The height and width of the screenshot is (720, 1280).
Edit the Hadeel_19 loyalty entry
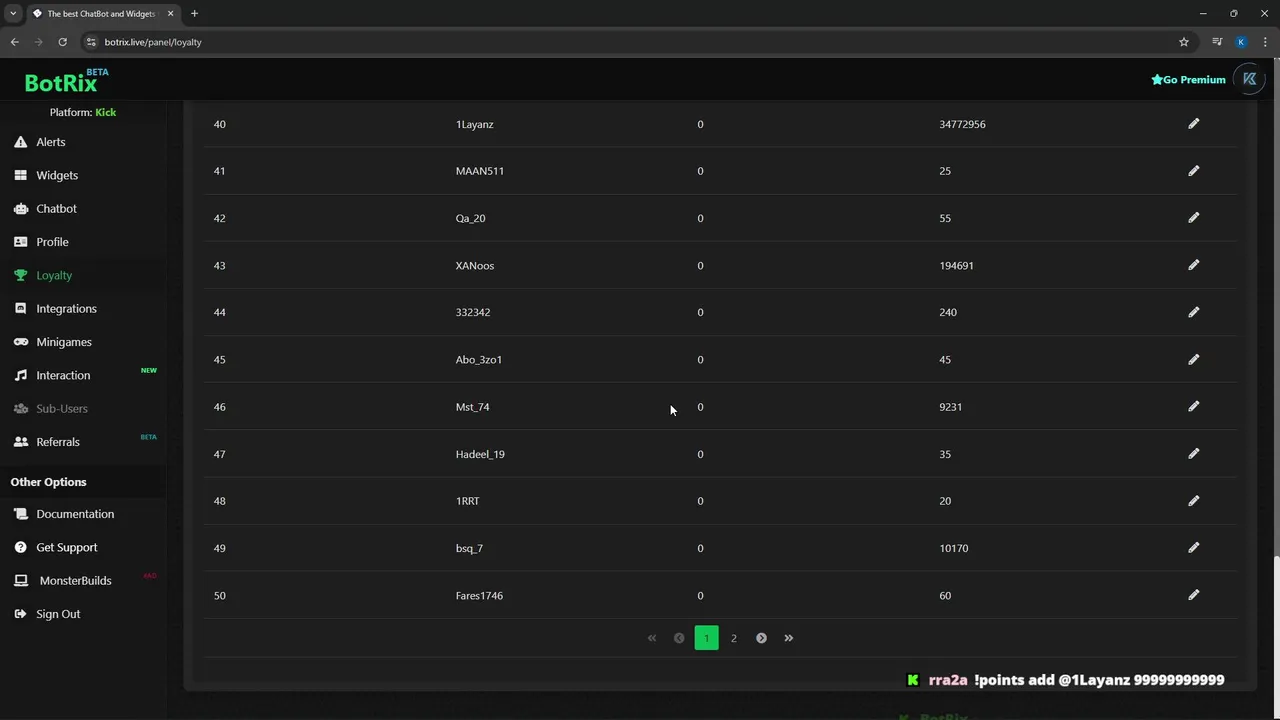click(x=1193, y=454)
